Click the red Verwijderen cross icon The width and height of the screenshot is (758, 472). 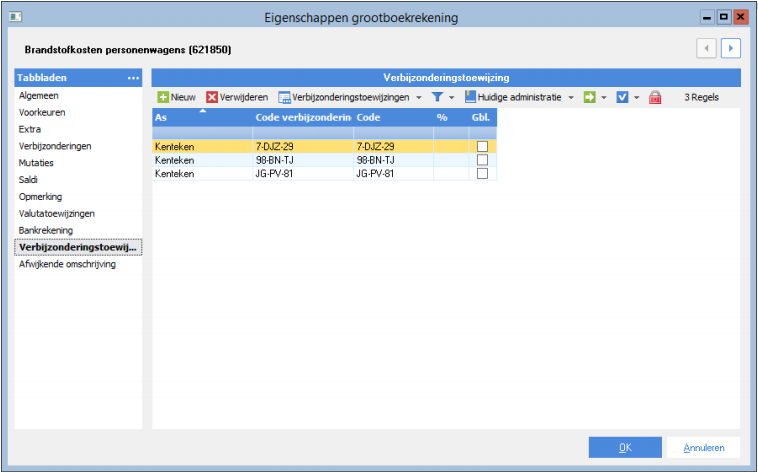click(212, 97)
